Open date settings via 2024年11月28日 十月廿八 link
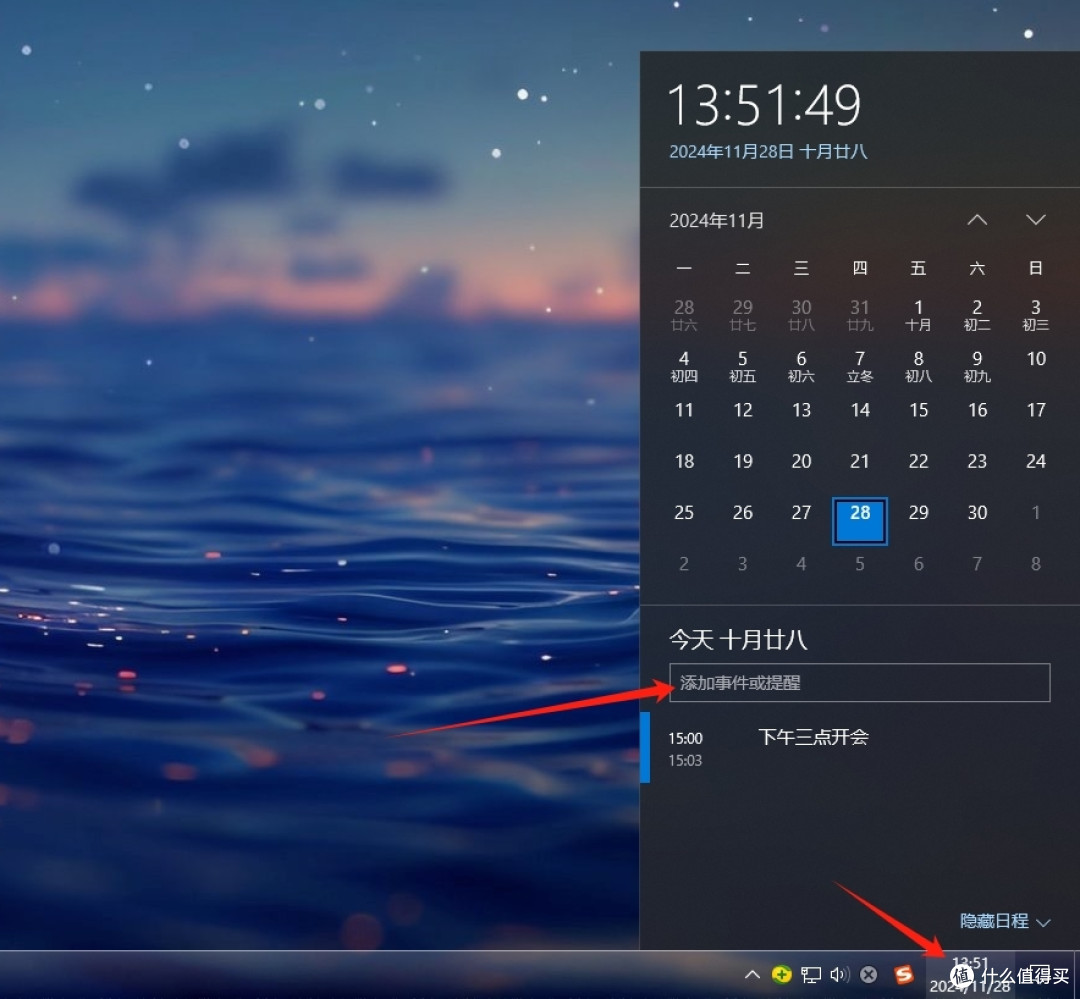 pos(768,152)
